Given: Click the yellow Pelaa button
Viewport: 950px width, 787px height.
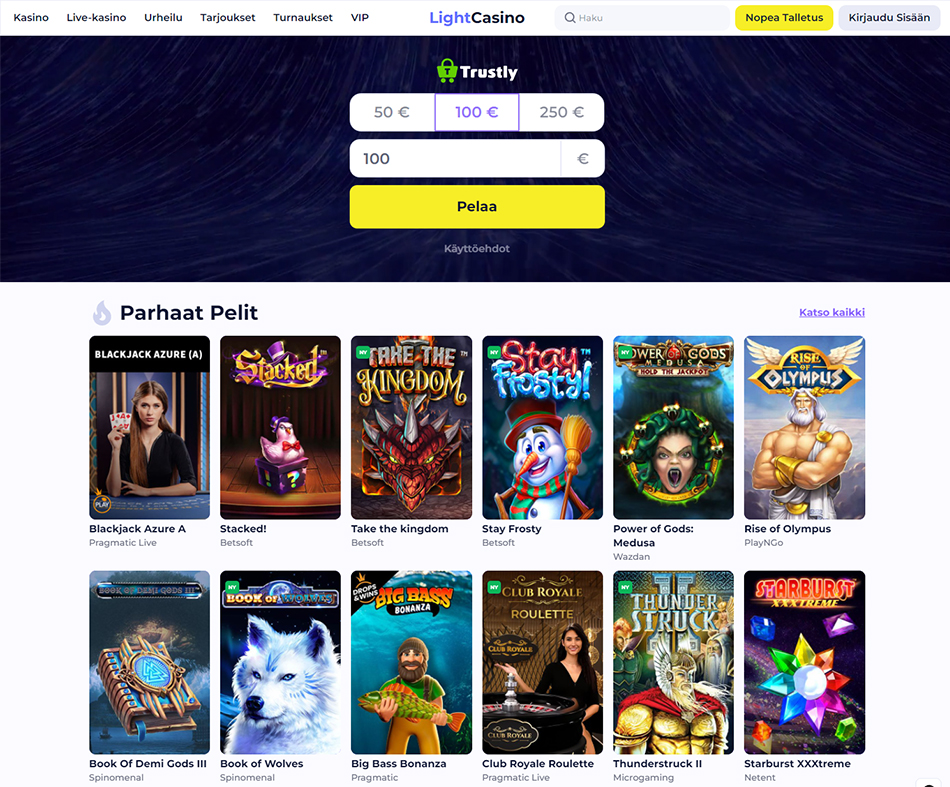Looking at the screenshot, I should tap(477, 207).
